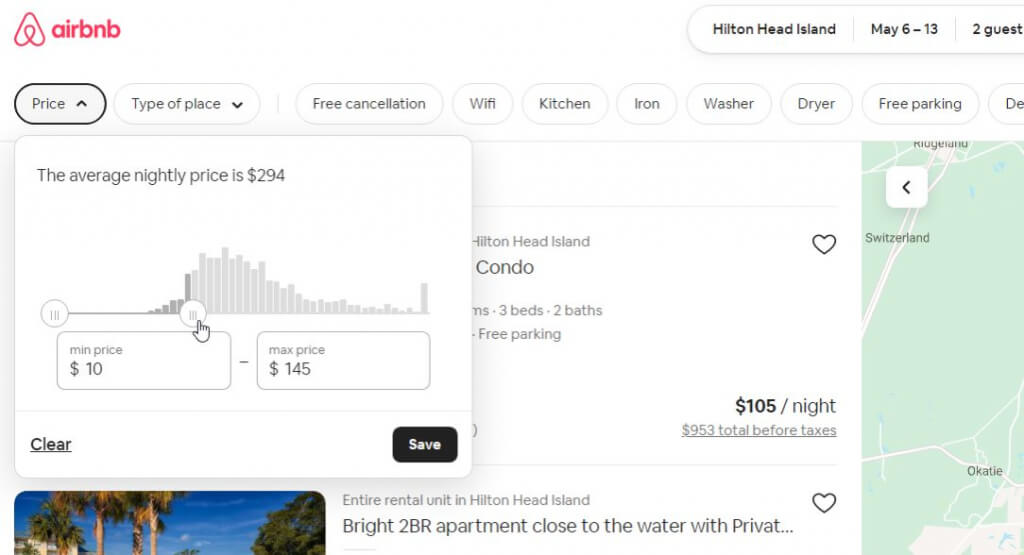The width and height of the screenshot is (1024, 555).
Task: Save the first condo listing with heart icon
Action: 823,244
